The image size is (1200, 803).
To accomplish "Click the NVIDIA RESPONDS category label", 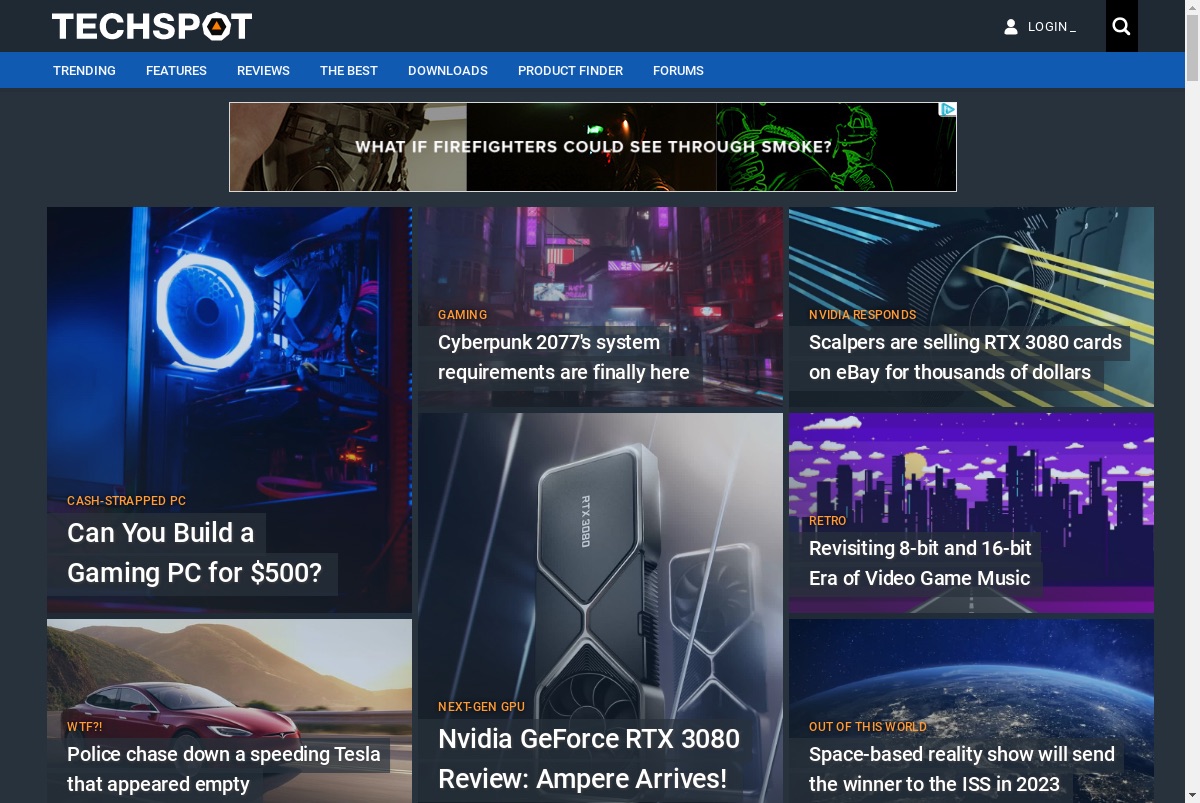I will click(862, 315).
